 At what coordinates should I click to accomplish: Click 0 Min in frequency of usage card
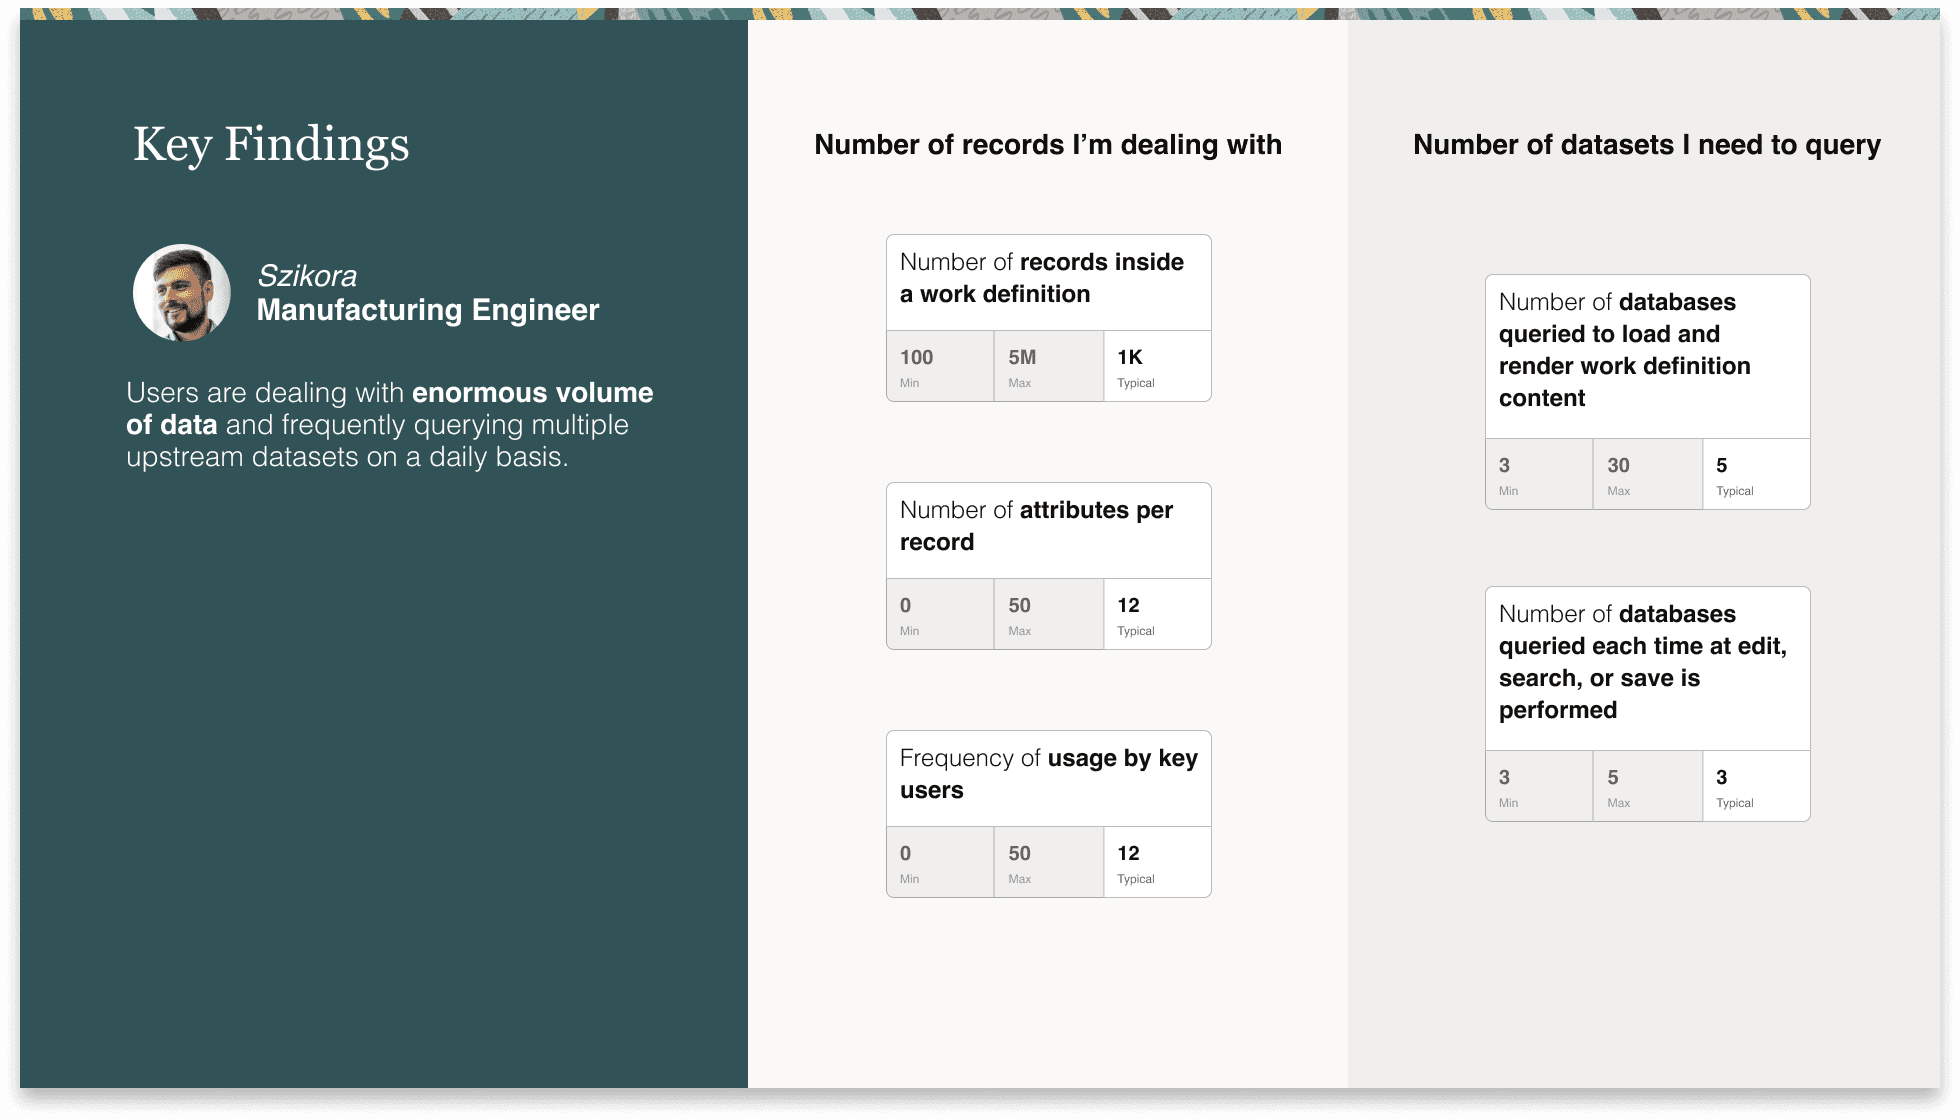pyautogui.click(x=939, y=863)
